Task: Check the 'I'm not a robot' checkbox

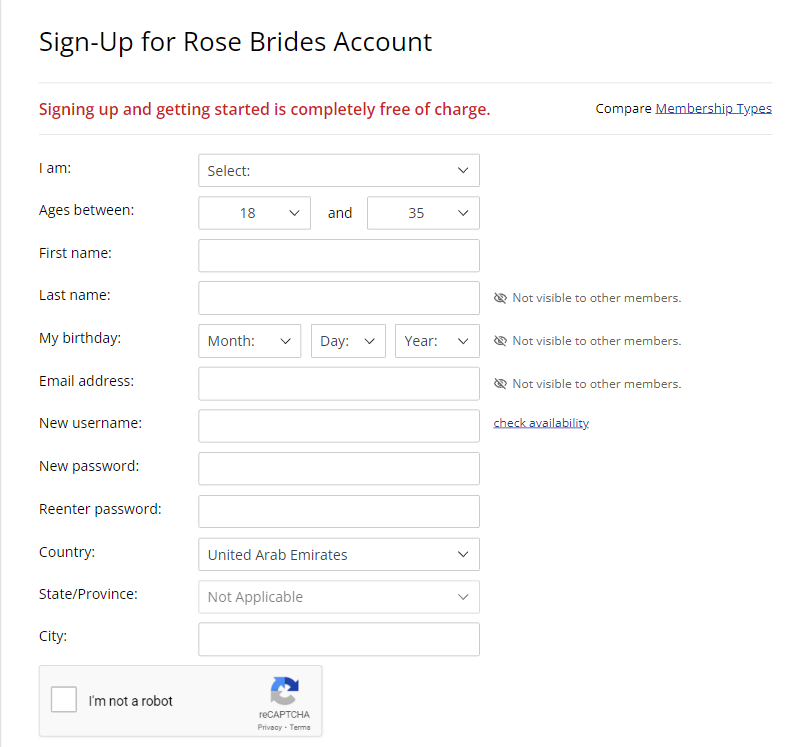Action: [x=63, y=699]
